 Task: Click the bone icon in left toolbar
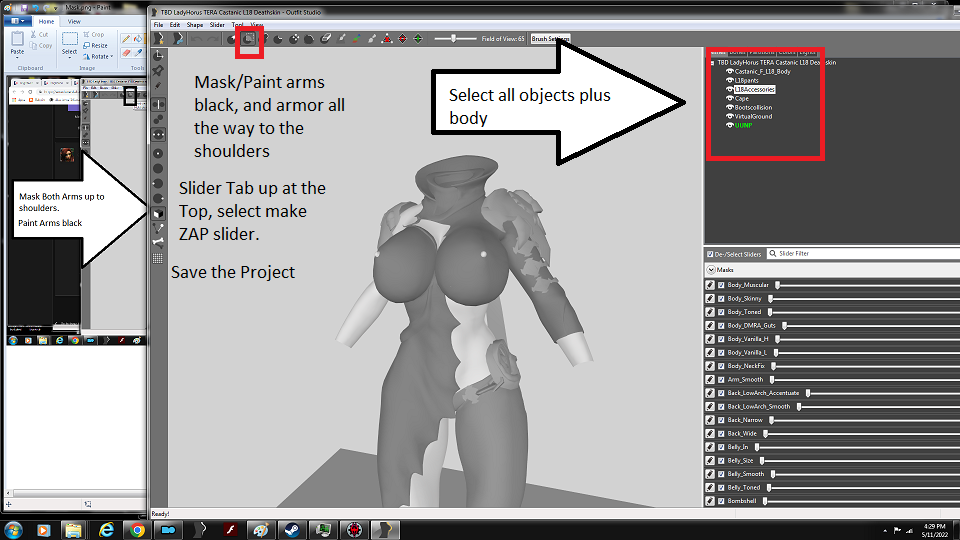pyautogui.click(x=158, y=243)
